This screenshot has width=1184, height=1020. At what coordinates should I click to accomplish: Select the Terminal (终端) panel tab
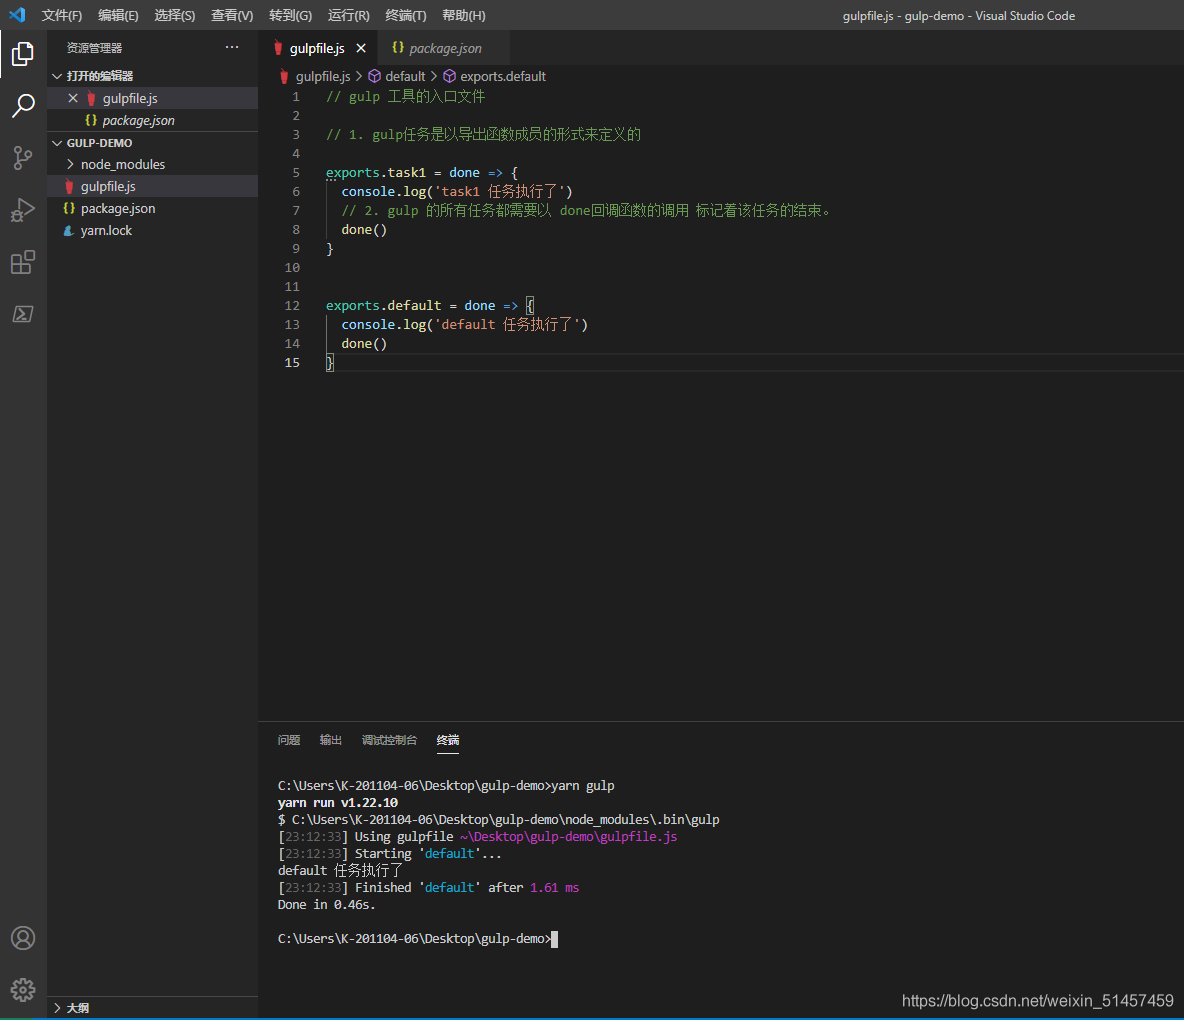[x=448, y=740]
